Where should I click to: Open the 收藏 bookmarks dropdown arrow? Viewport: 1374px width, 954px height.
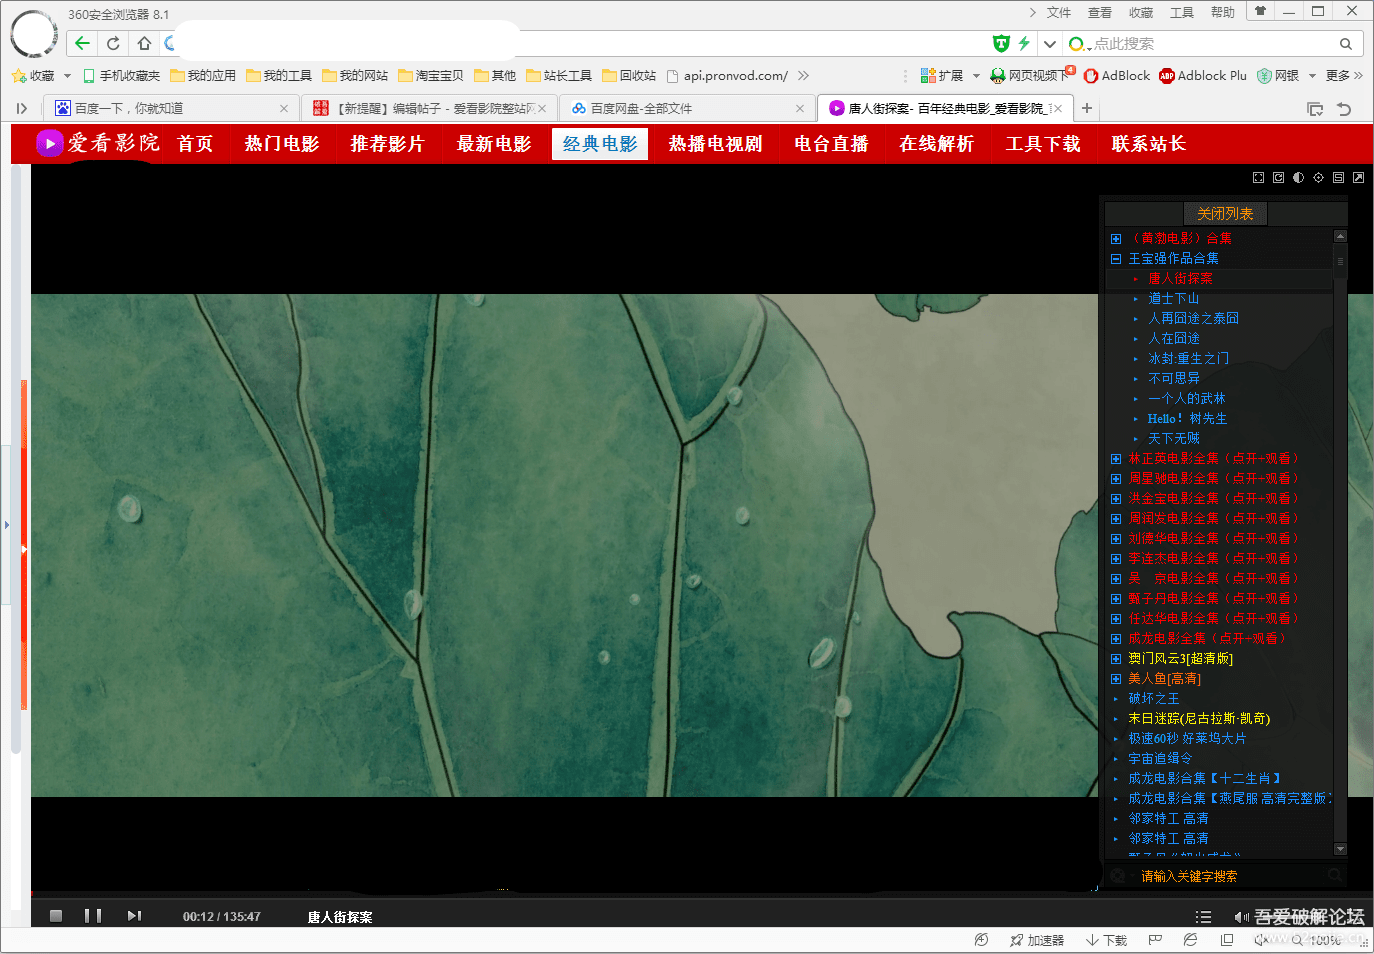[67, 76]
